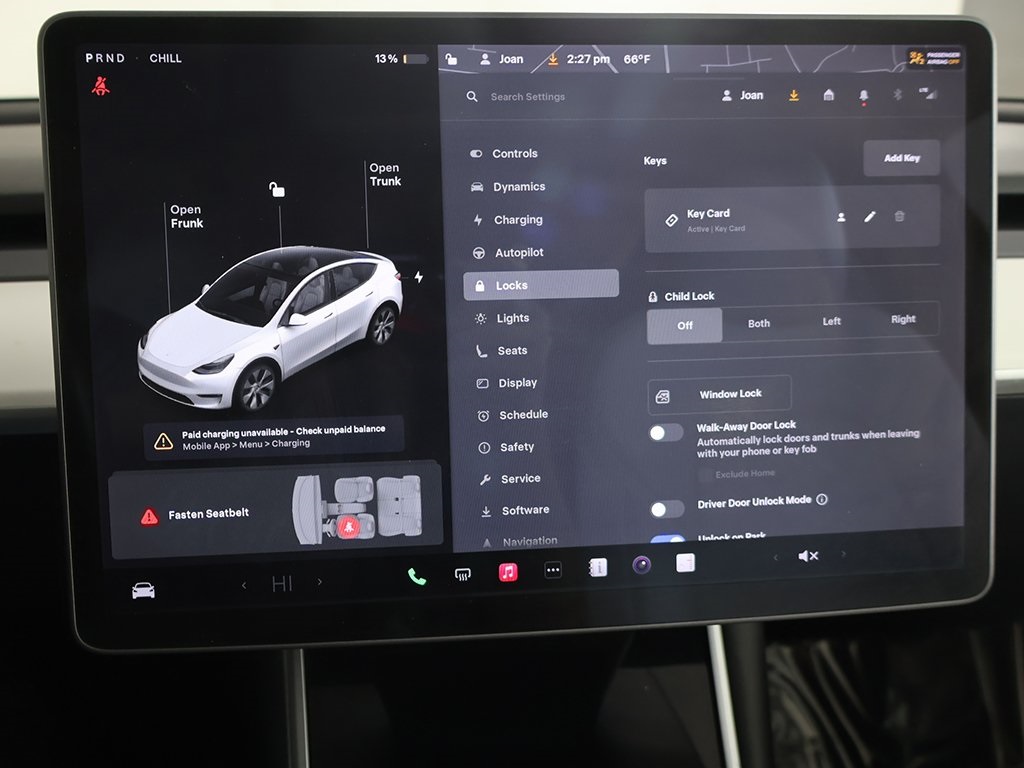Select the Display settings tab
Screen dimensions: 1024x768
518,382
